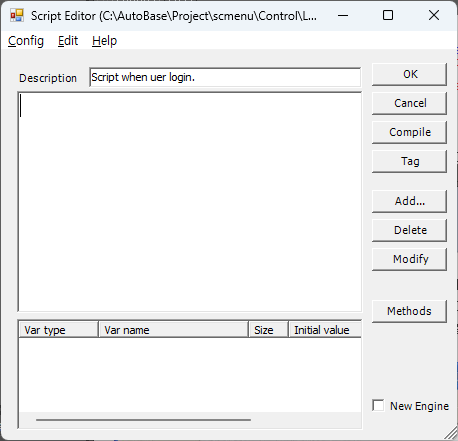The image size is (458, 441).
Task: Click the Script Editor app icon in title bar
Action: pos(17,15)
